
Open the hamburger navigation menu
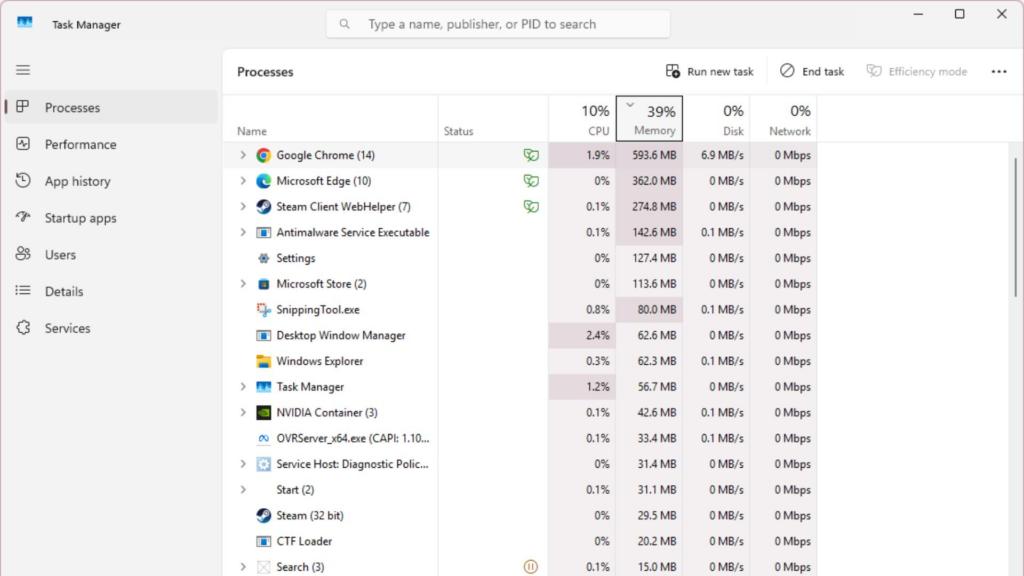coord(23,70)
